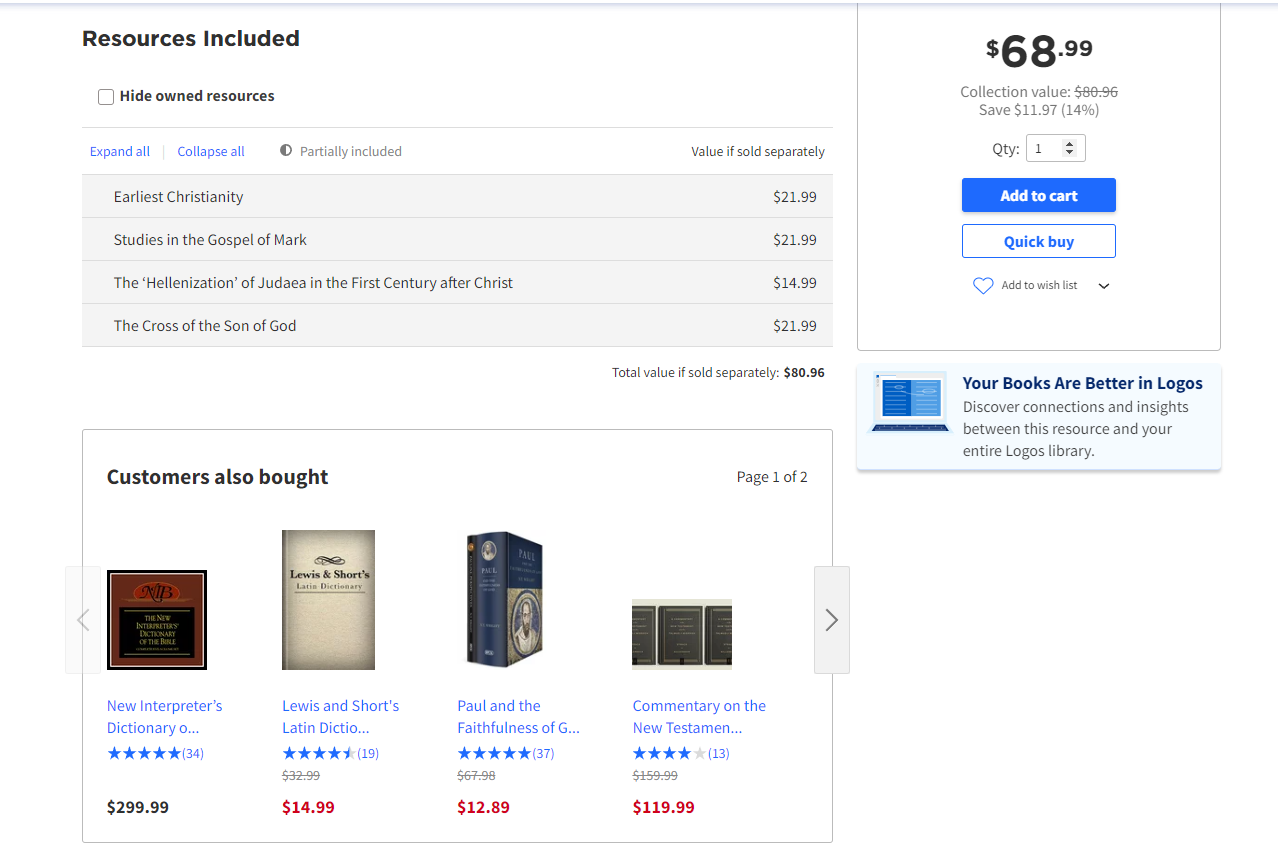Click the 34 reviews star rating
Screen dimensions: 1278x850
point(155,753)
